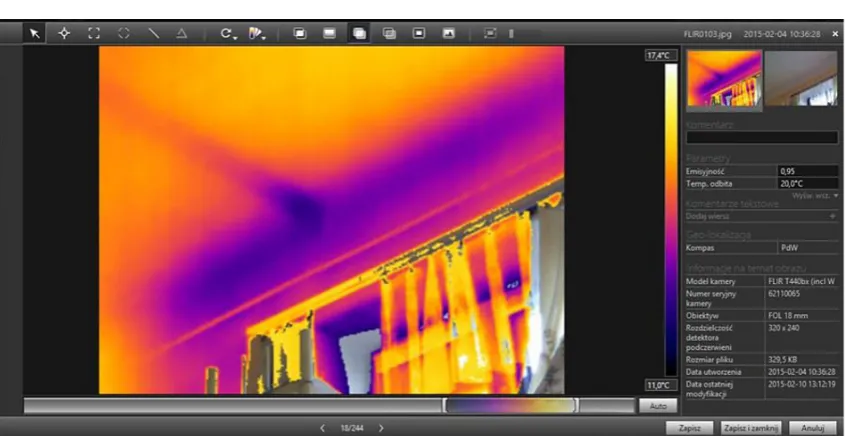Click the Obiektyw value FOL 18 mm

pos(788,315)
